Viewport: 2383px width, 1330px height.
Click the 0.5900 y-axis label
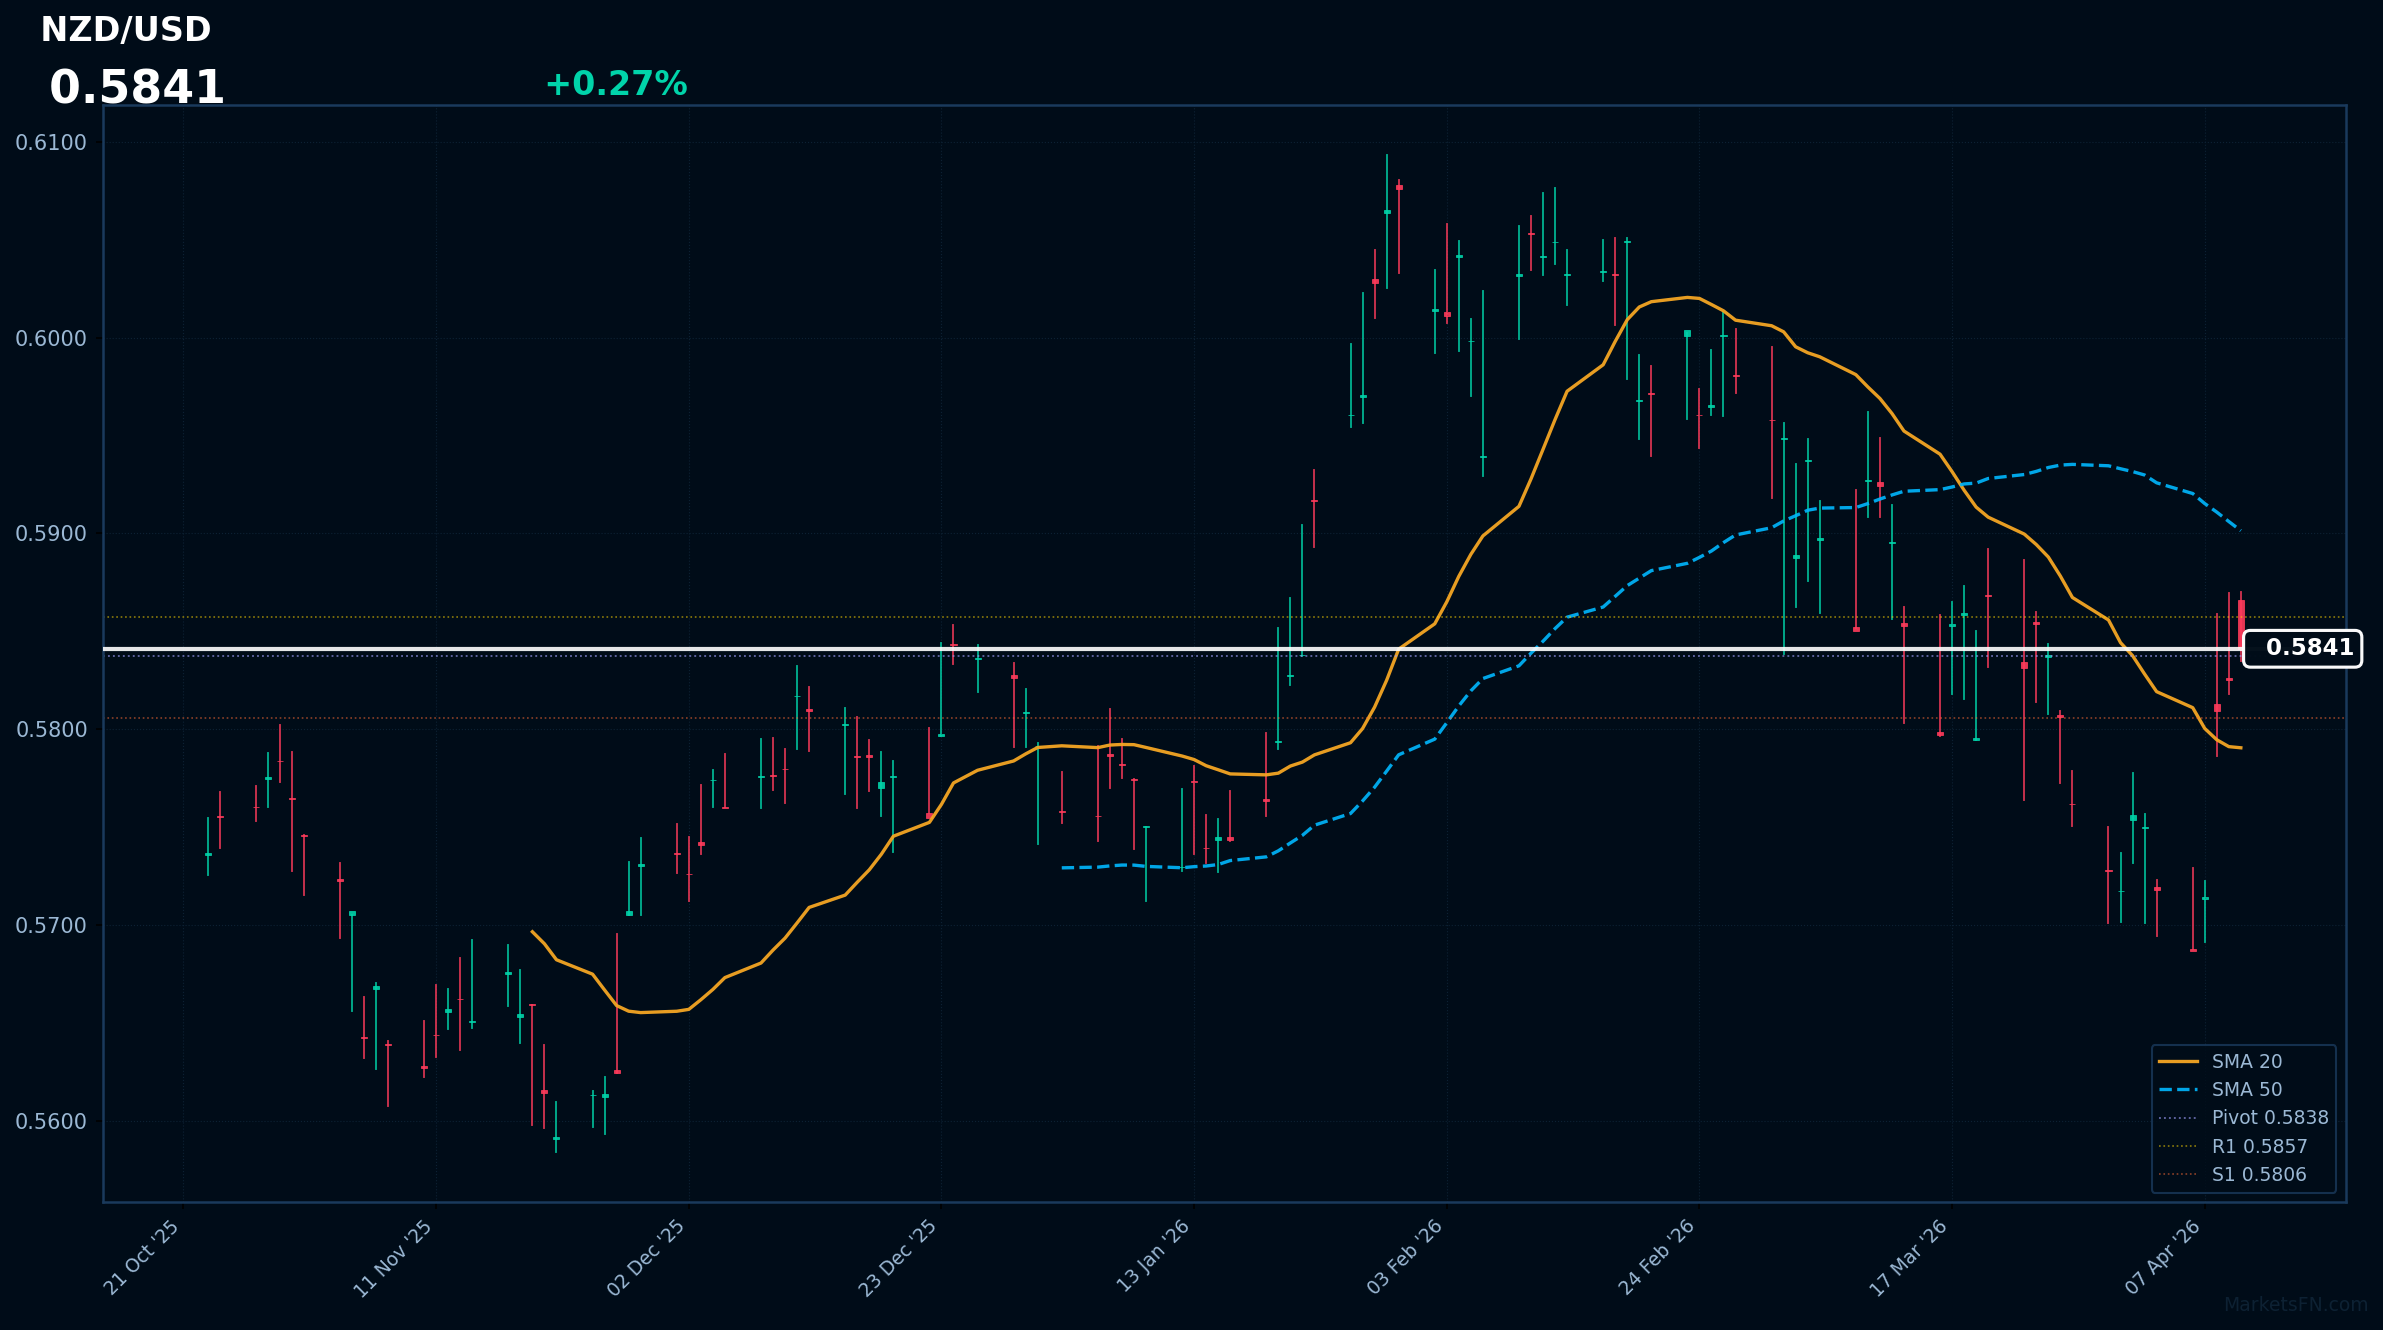51,534
